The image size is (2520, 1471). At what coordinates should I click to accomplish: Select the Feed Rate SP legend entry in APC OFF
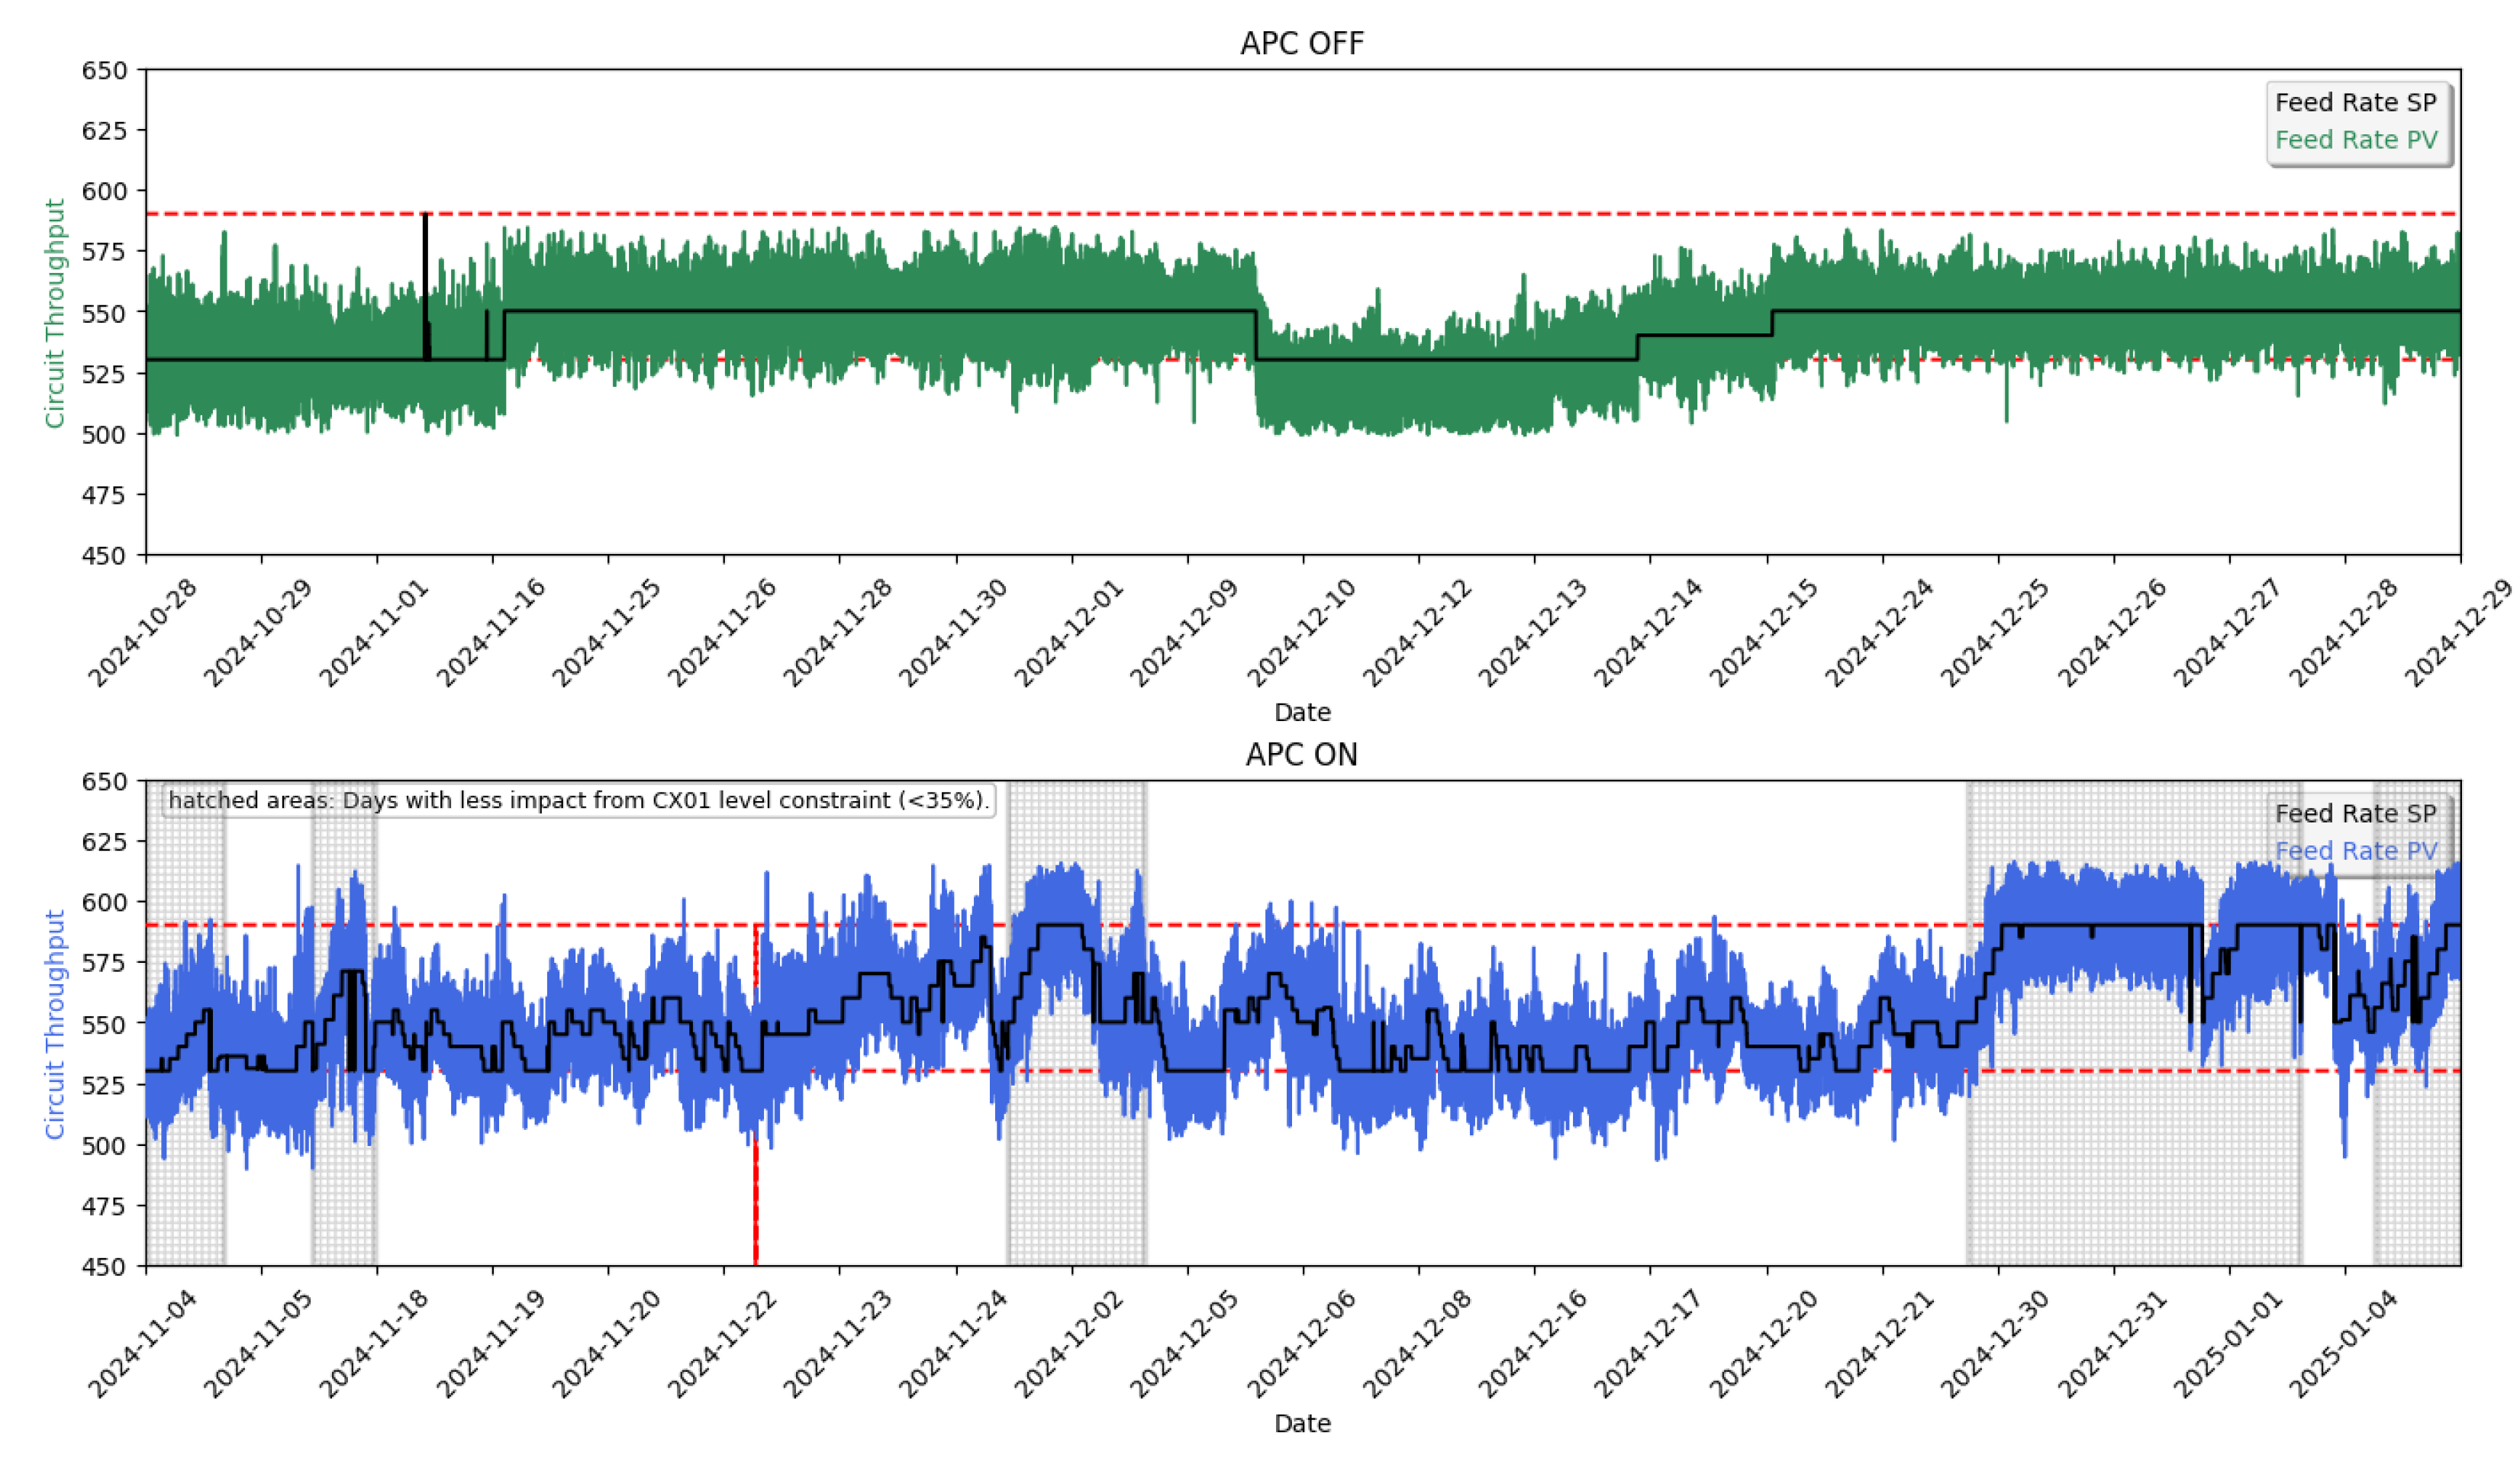point(2356,102)
